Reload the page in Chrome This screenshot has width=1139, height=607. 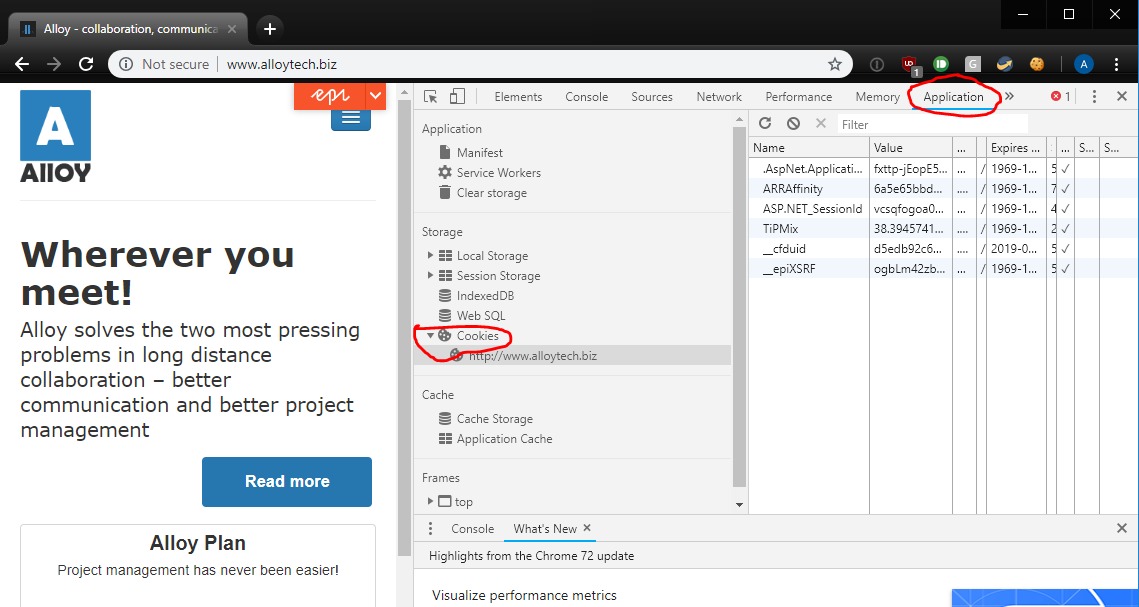(86, 64)
